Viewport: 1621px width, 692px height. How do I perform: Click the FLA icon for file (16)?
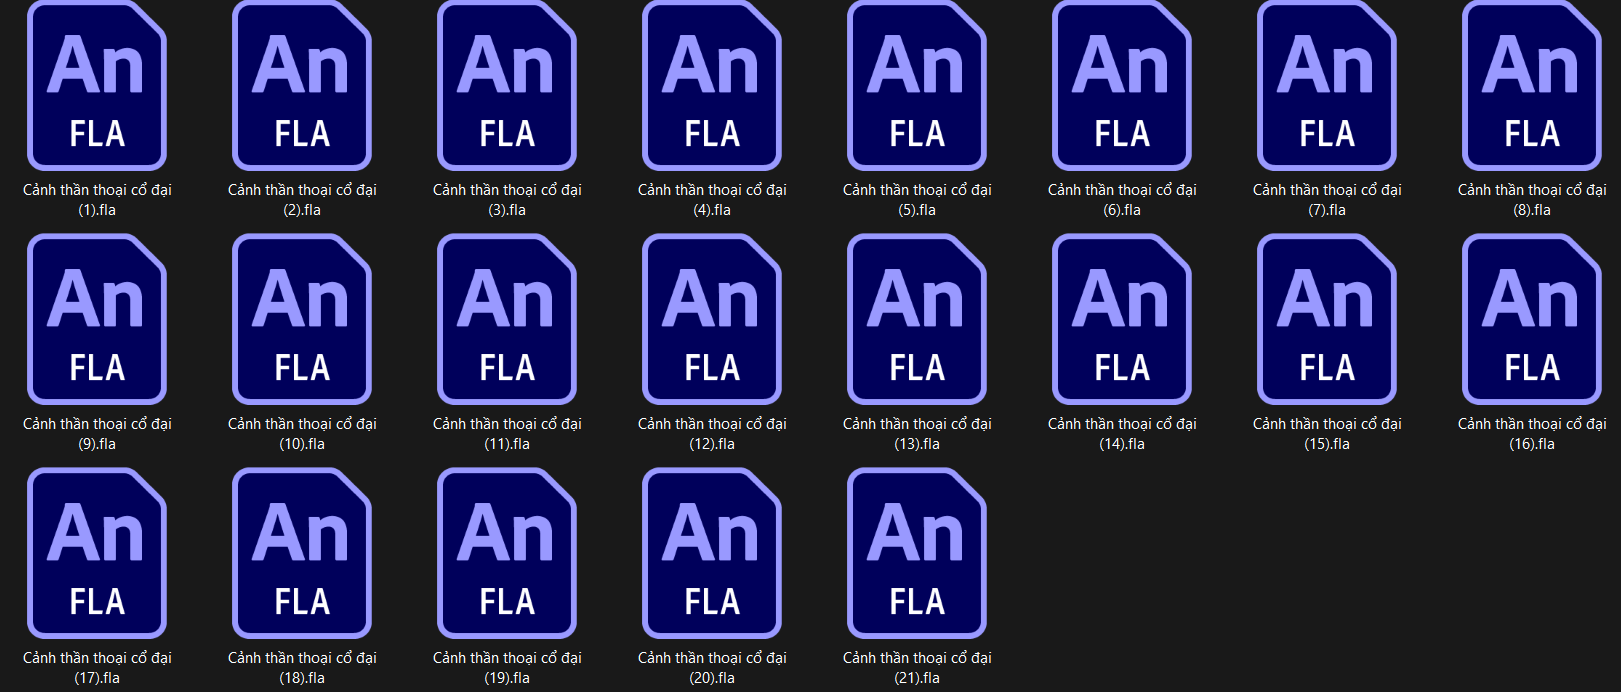point(1532,320)
